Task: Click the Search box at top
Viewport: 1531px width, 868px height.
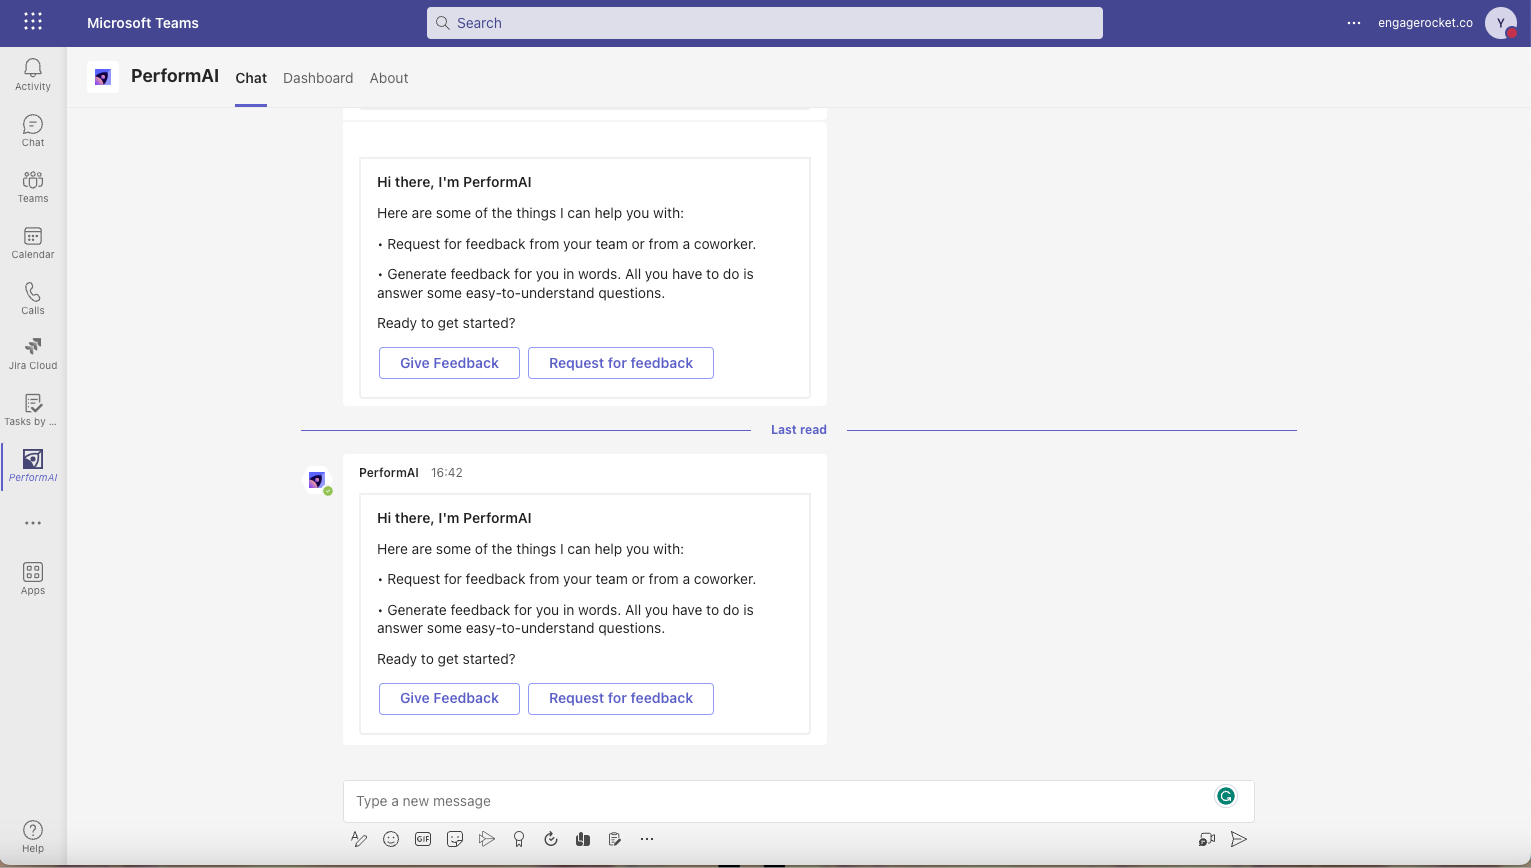Action: tap(765, 23)
